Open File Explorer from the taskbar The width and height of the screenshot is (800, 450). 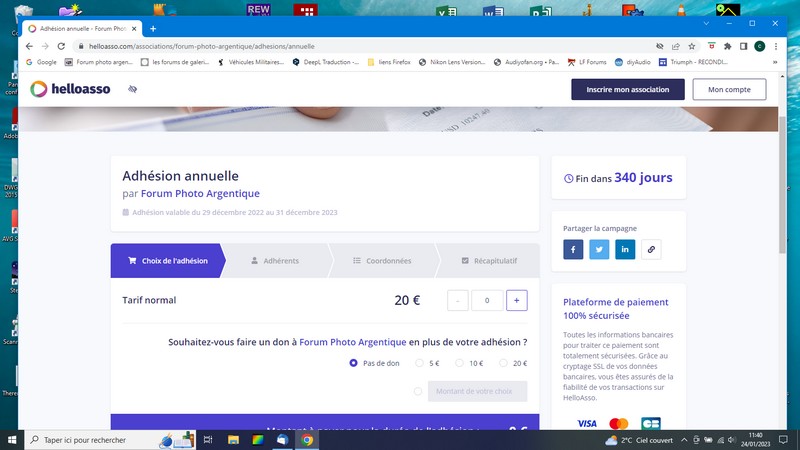[233, 440]
